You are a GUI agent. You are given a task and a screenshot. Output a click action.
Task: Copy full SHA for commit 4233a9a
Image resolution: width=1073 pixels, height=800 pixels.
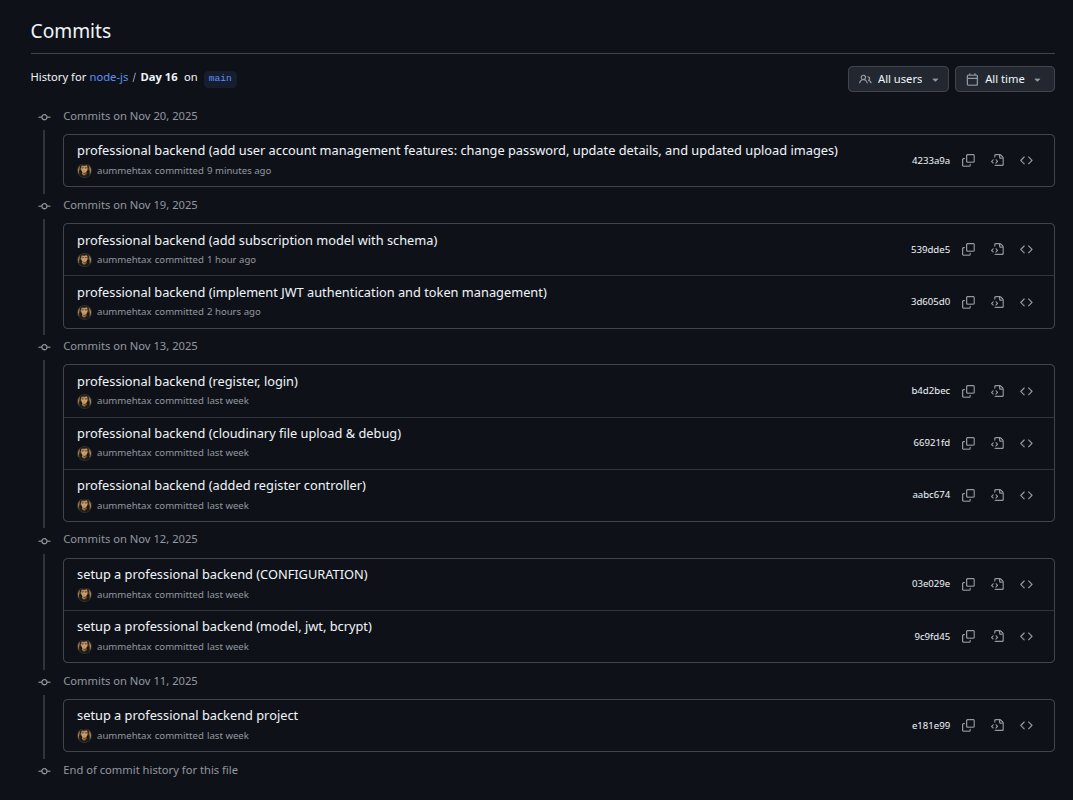[x=968, y=160]
